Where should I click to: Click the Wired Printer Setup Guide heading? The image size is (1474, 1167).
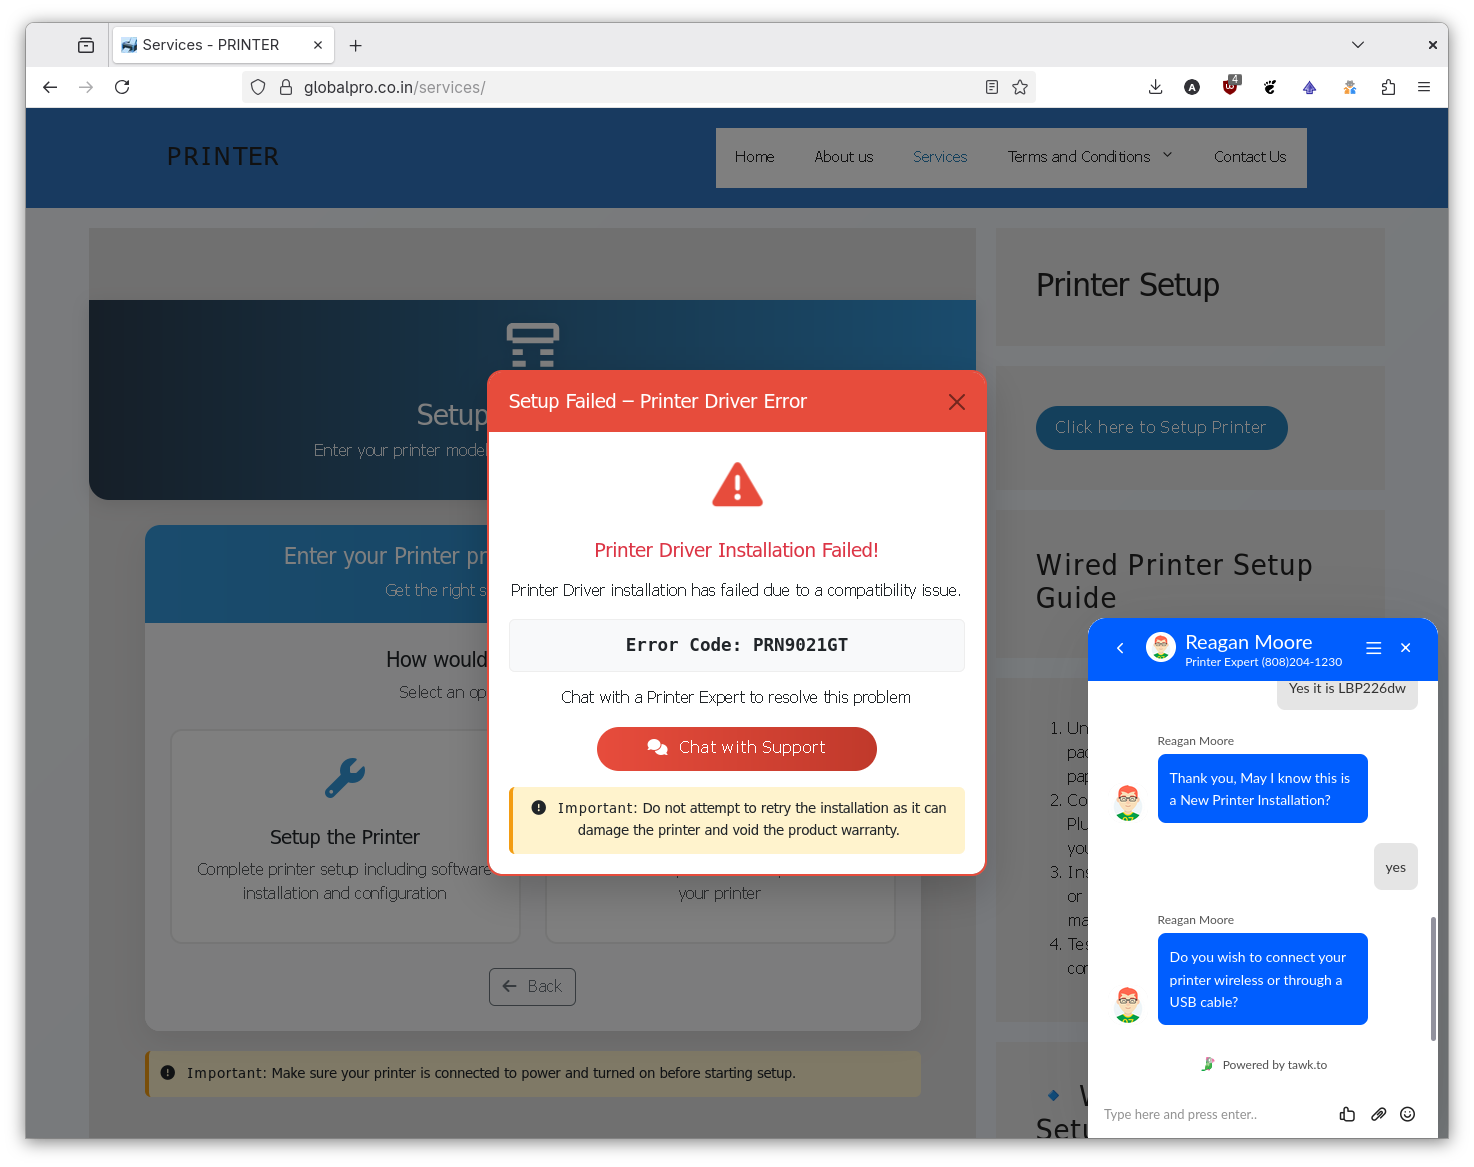pos(1174,581)
